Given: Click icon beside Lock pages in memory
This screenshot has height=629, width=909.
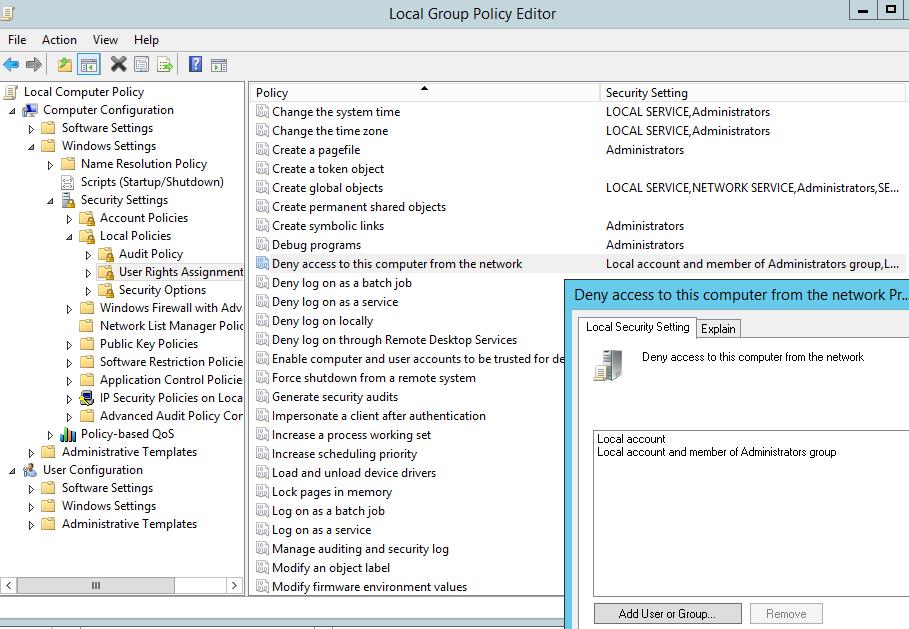Looking at the screenshot, I should pos(263,491).
